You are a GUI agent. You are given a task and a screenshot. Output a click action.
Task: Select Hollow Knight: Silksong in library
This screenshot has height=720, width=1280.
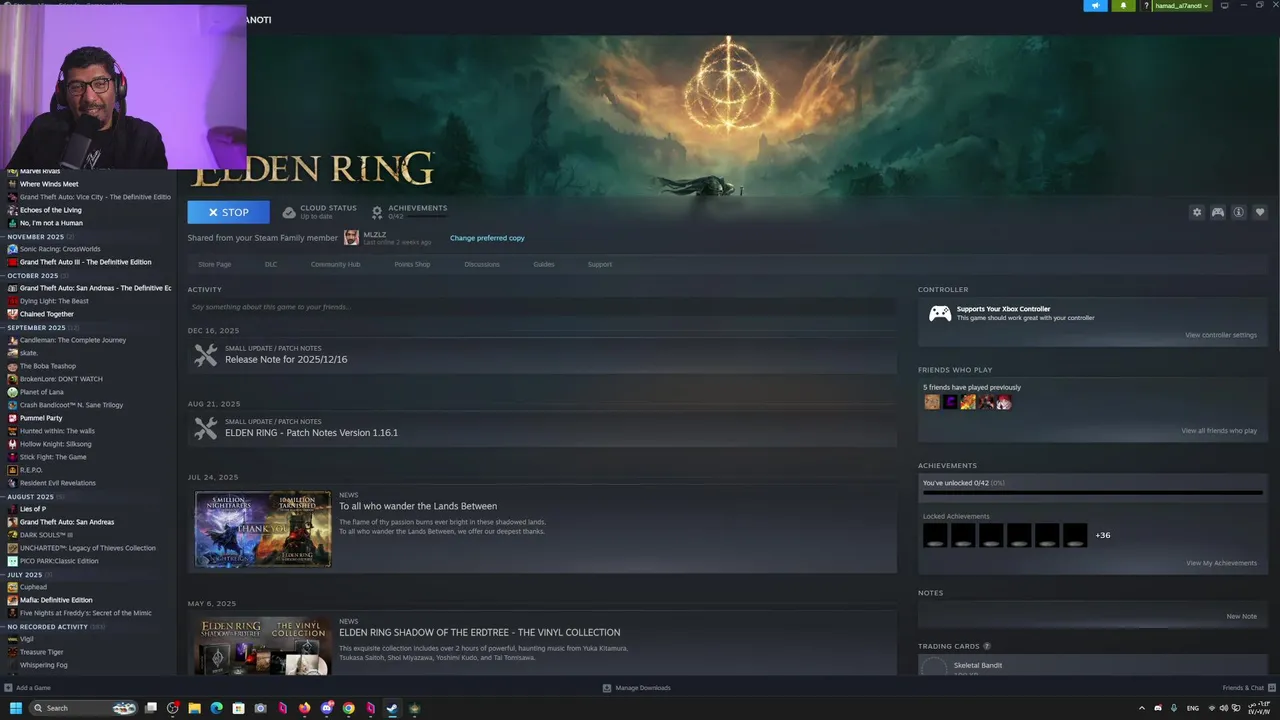tap(55, 444)
